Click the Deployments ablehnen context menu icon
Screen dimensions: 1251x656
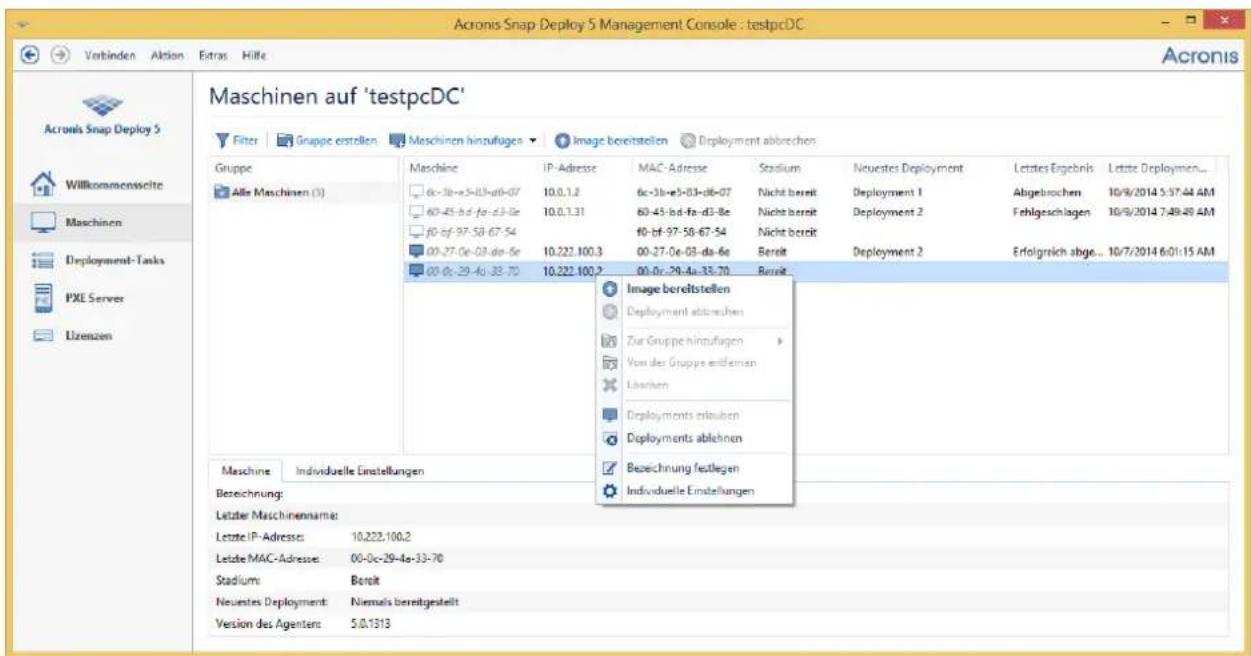point(609,438)
